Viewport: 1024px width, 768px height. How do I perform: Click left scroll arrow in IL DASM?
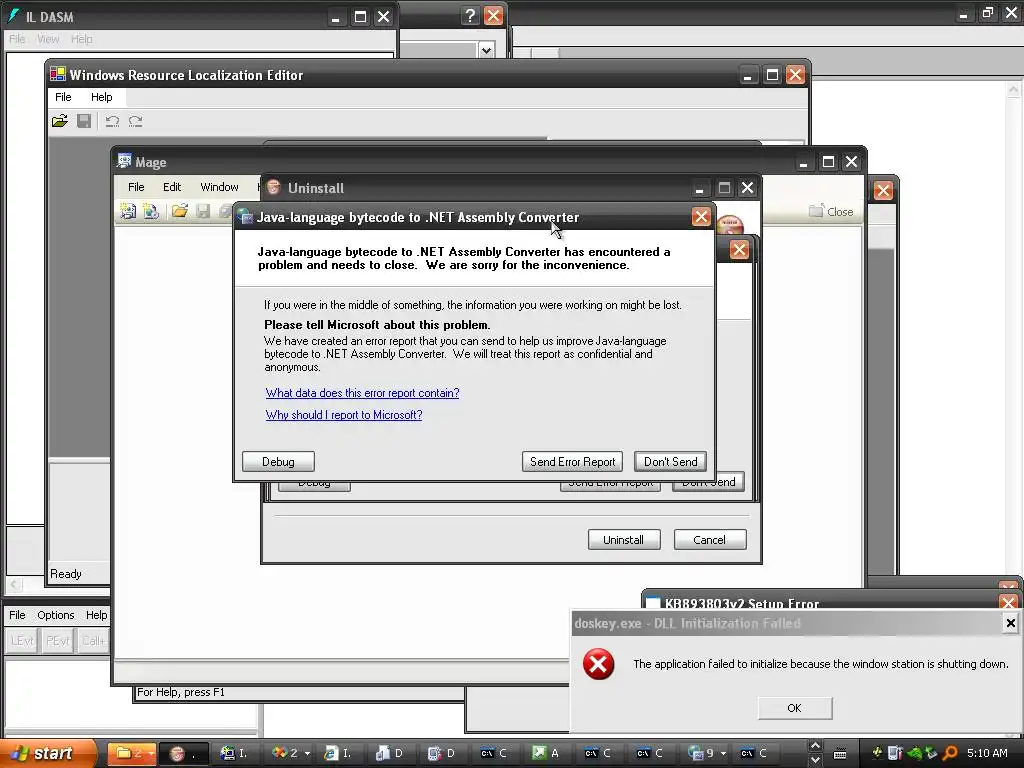[x=14, y=584]
